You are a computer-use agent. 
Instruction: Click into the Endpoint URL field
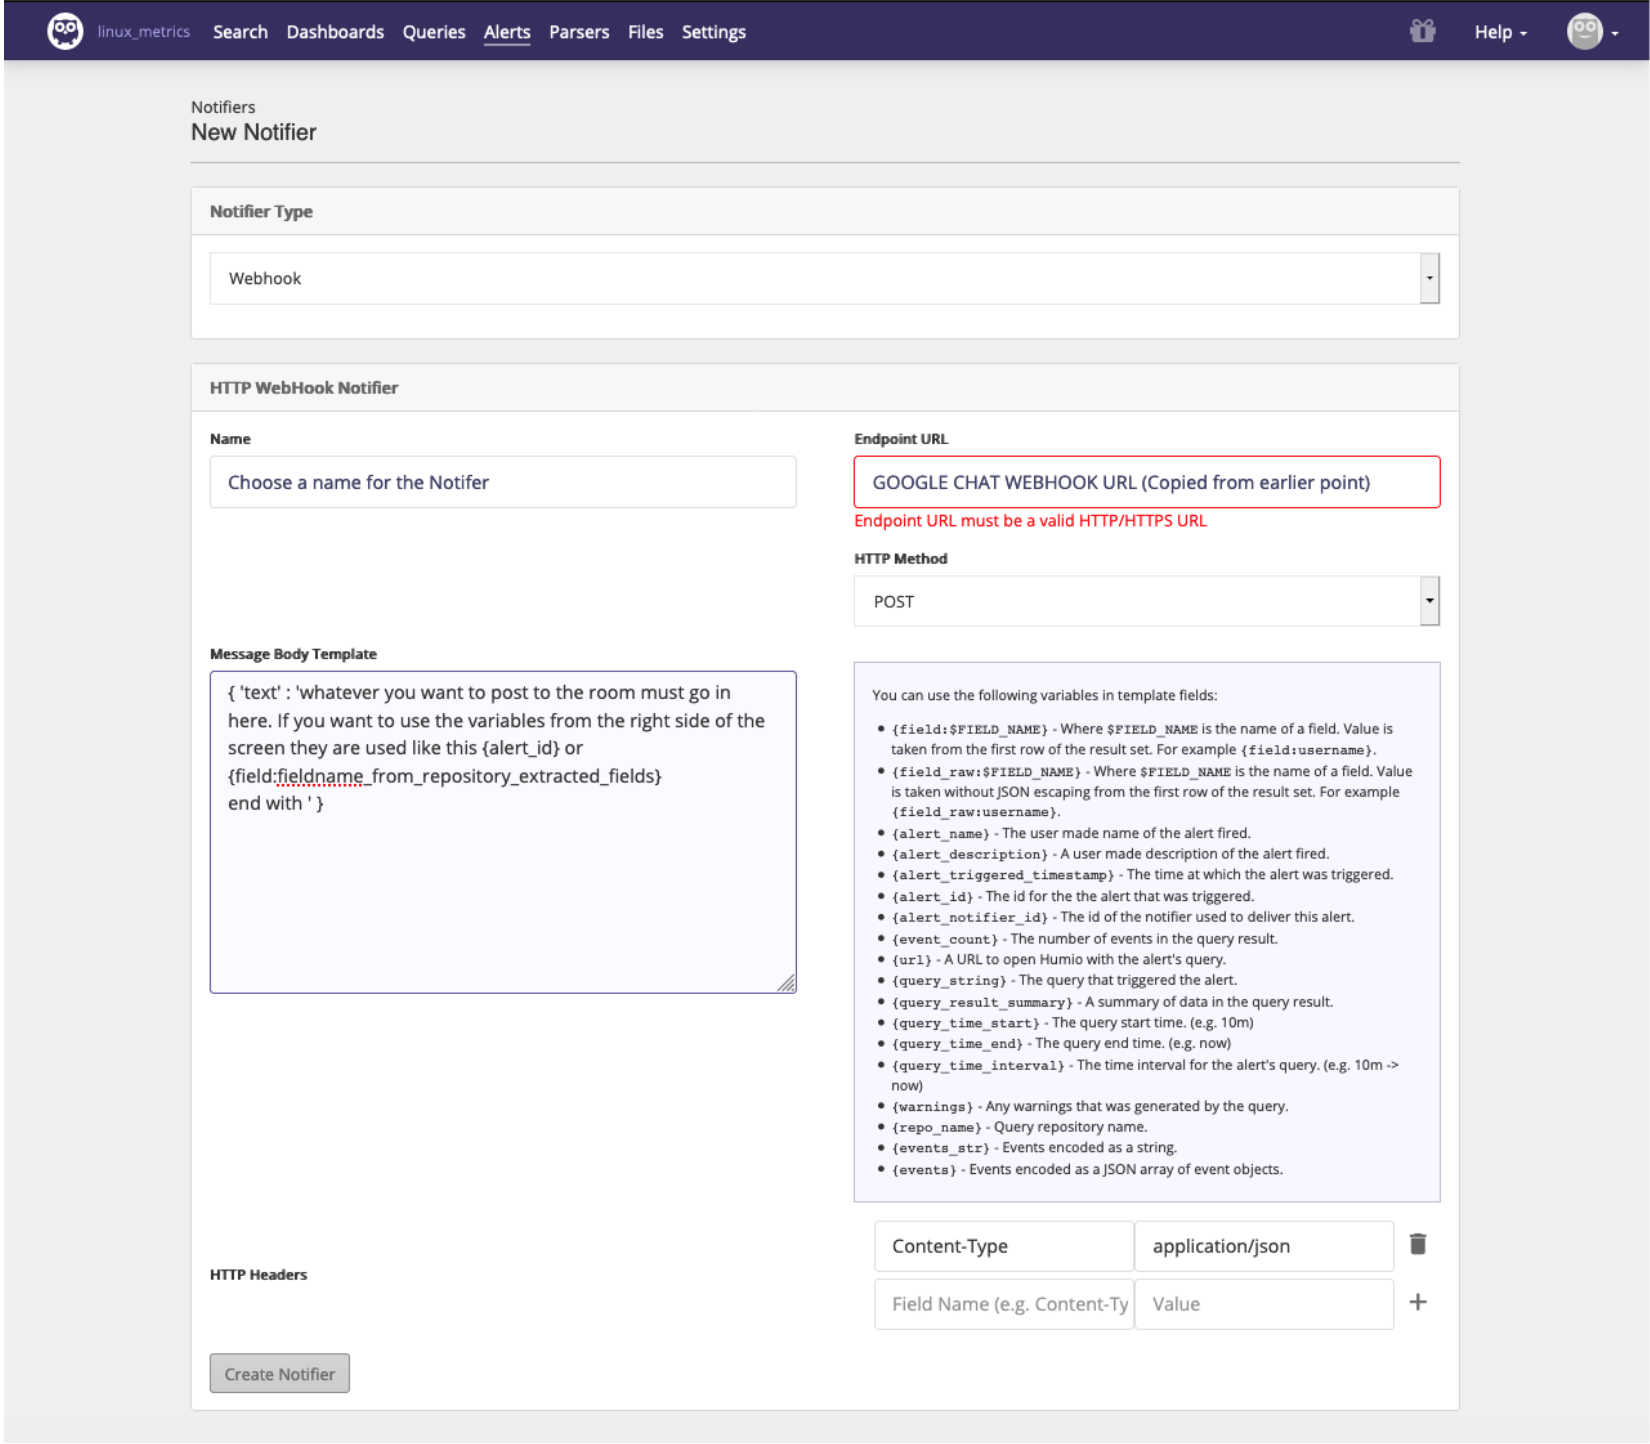click(x=1146, y=482)
